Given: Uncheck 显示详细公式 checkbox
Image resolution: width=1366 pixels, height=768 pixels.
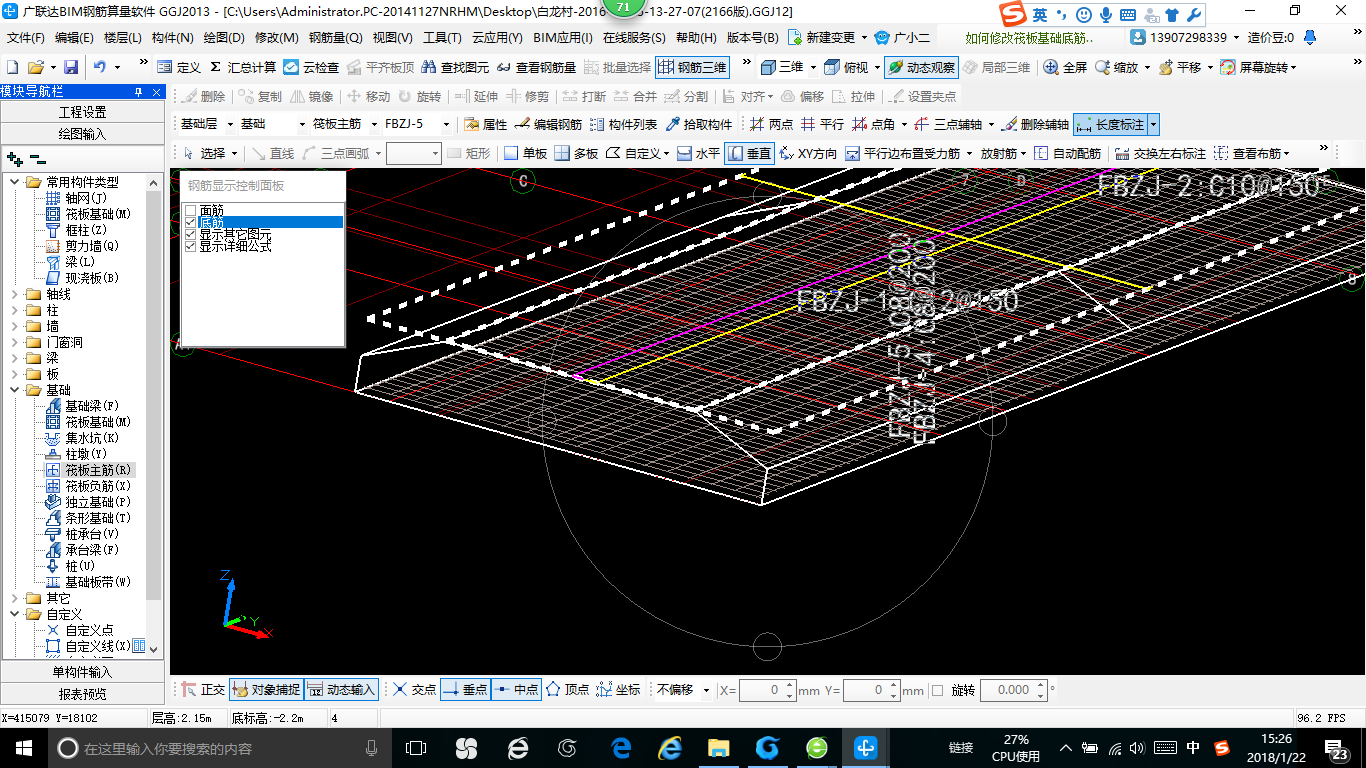Looking at the screenshot, I should pyautogui.click(x=190, y=246).
